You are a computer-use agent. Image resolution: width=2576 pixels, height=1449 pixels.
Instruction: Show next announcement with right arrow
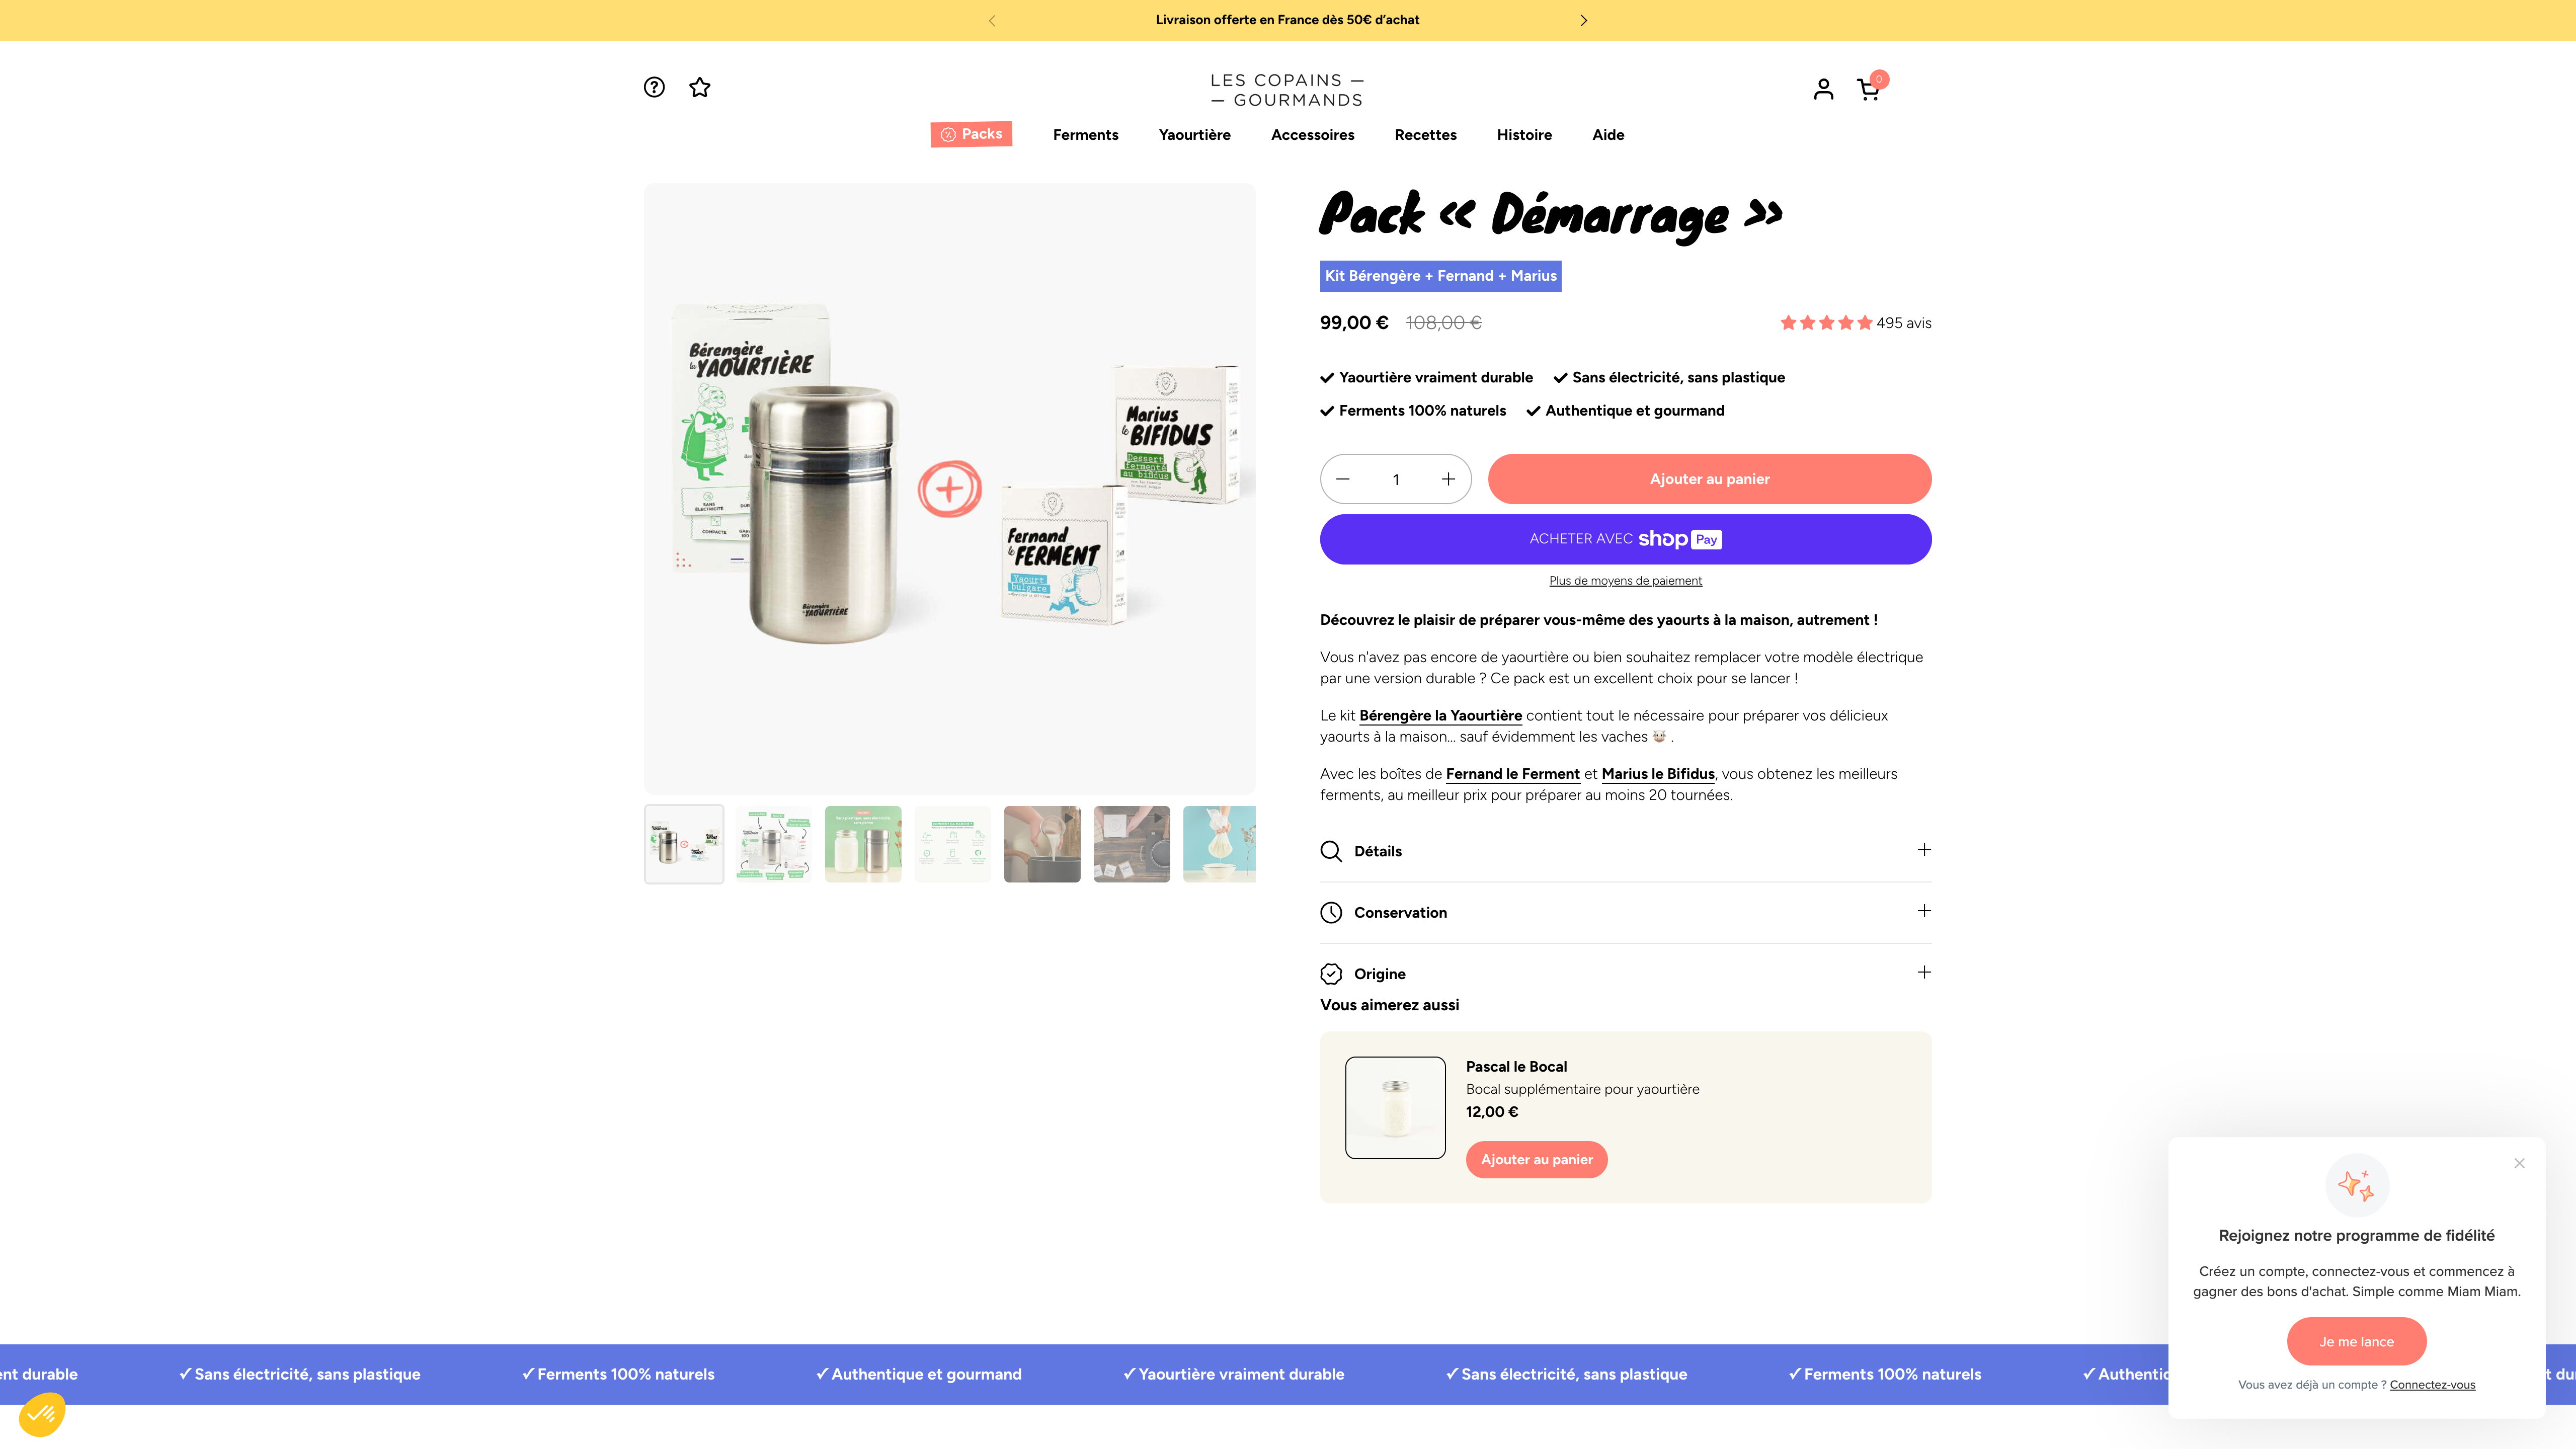(x=1583, y=20)
